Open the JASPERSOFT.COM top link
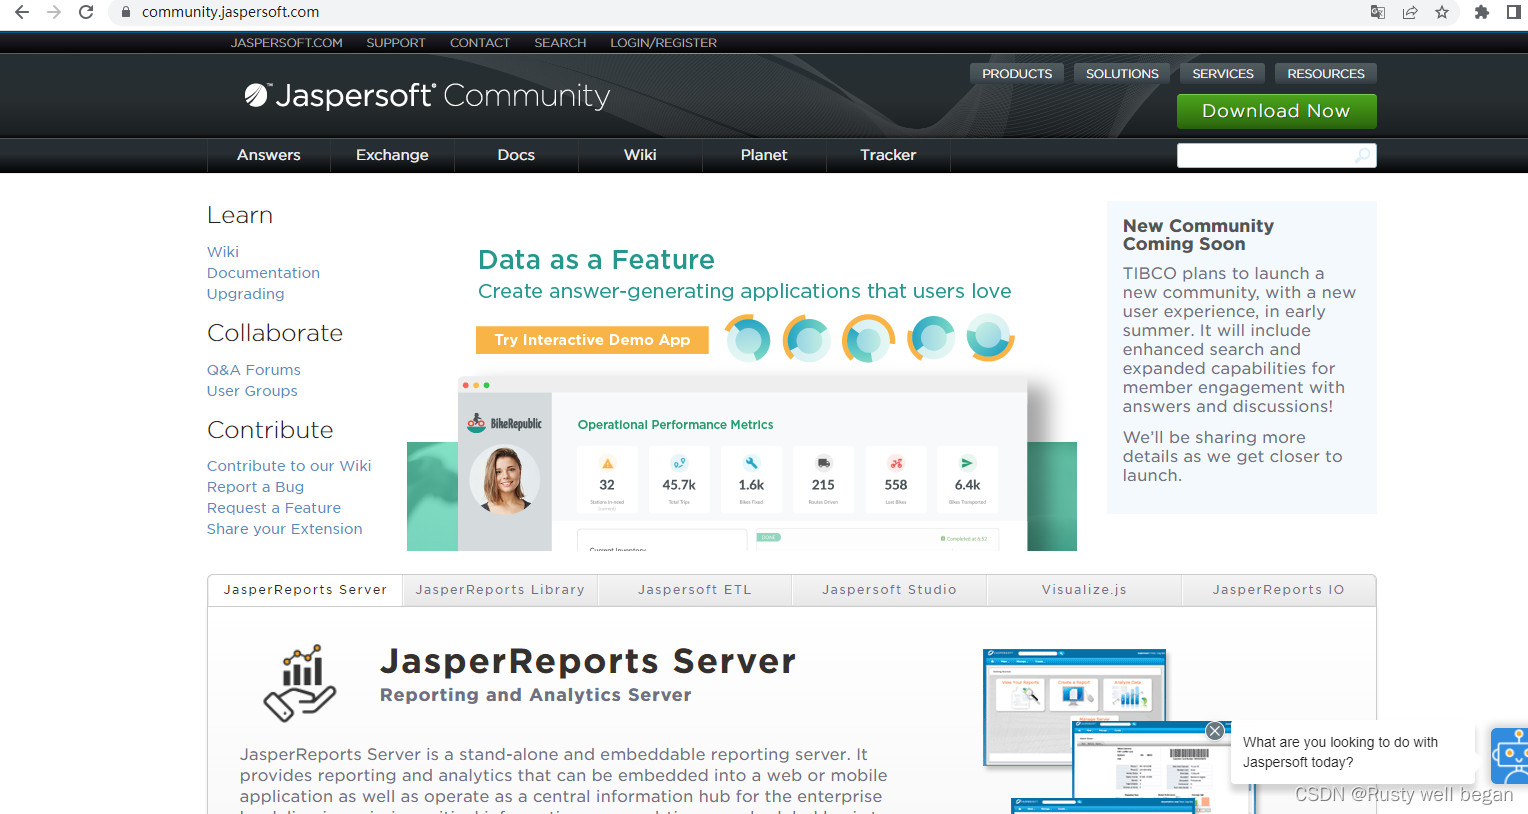Viewport: 1528px width, 814px height. coord(287,43)
